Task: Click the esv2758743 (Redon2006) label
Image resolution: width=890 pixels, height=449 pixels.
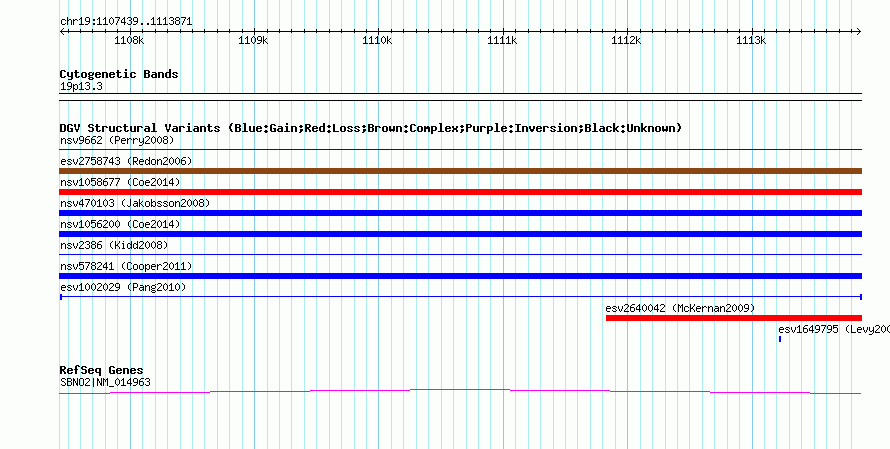Action: coord(126,161)
